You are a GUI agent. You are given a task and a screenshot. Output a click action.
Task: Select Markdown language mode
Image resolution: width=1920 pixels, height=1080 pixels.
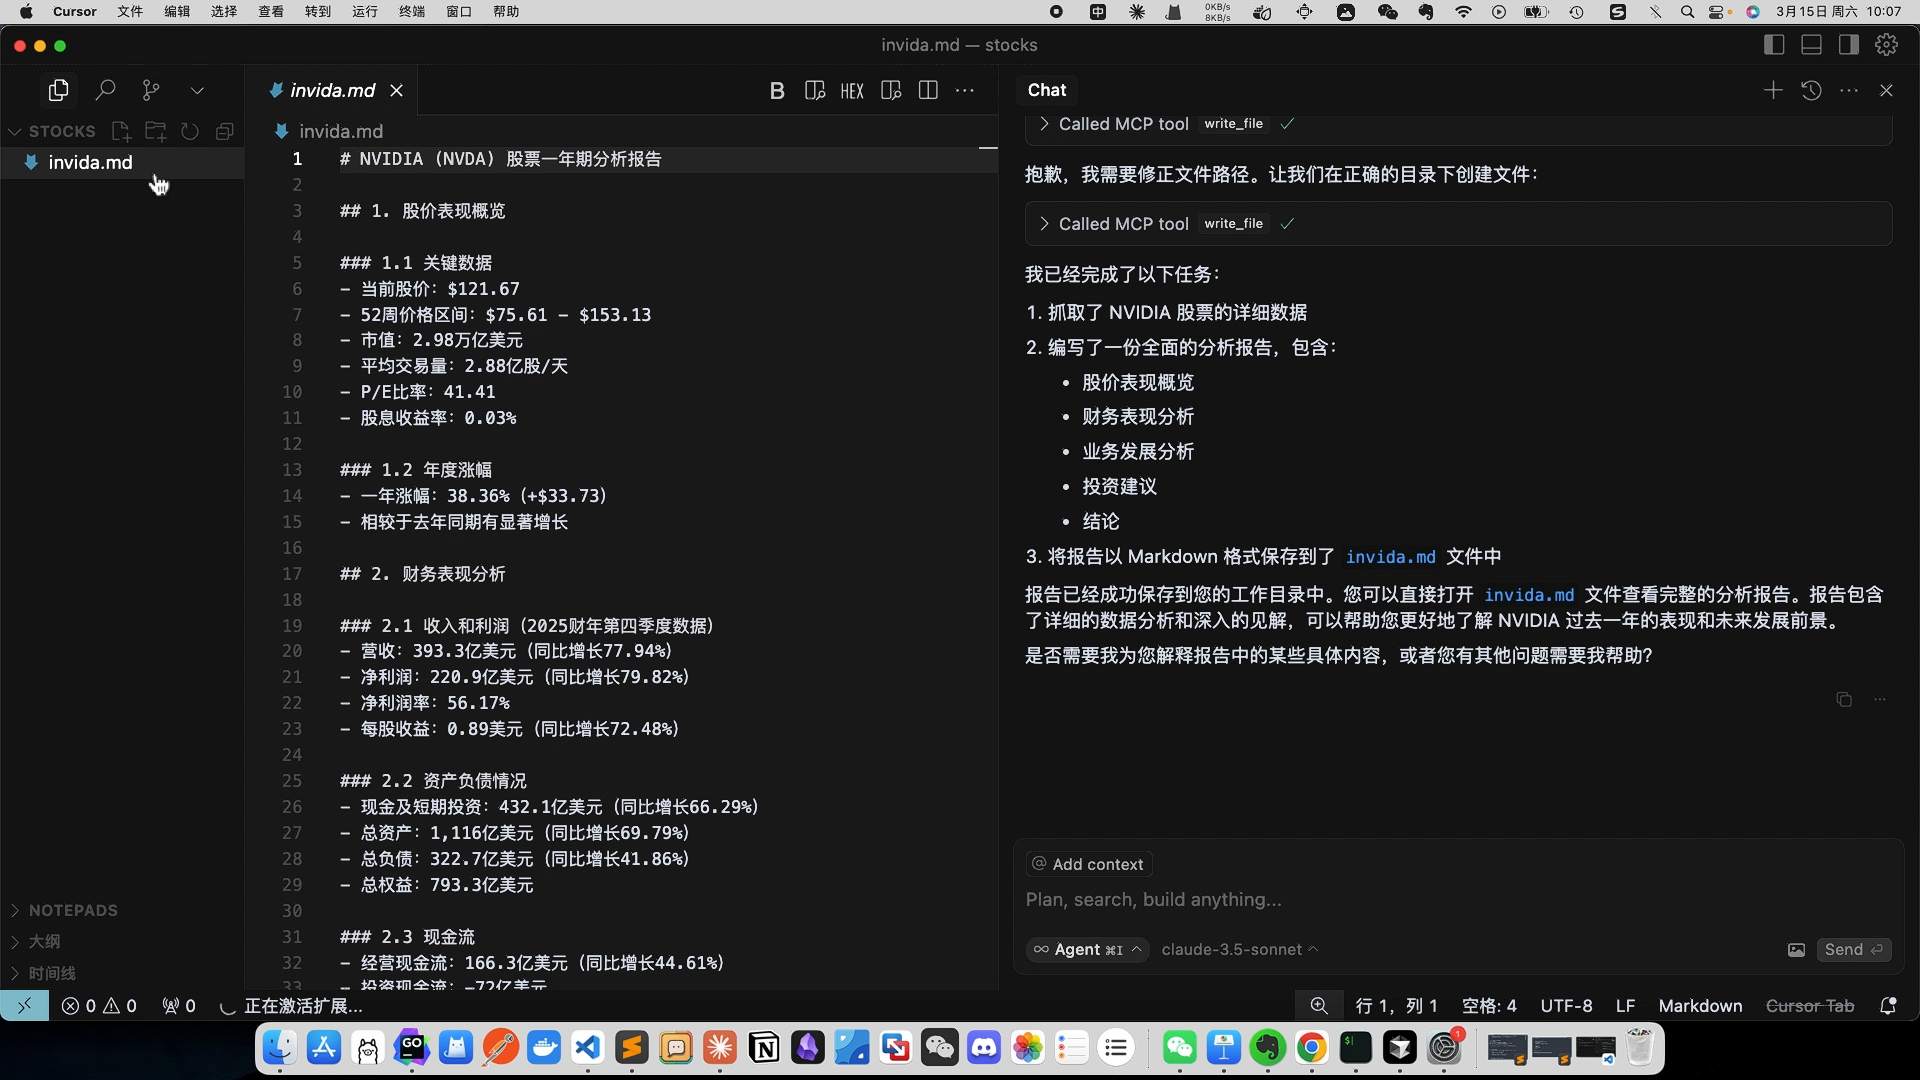(1700, 1006)
